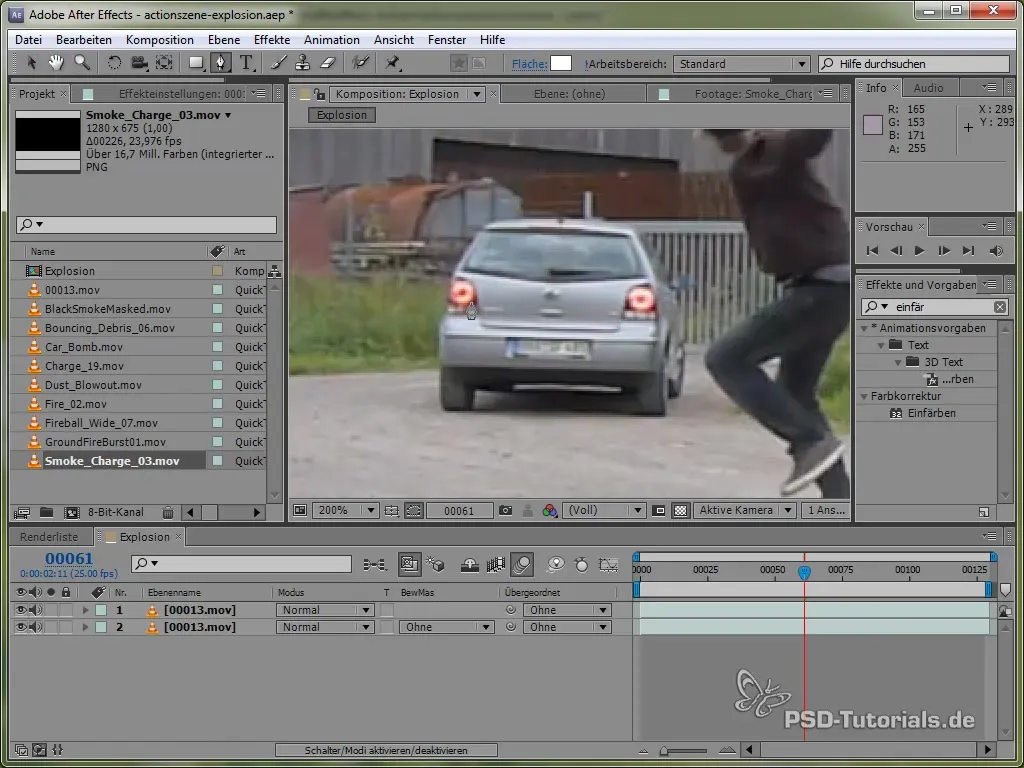The image size is (1024, 768).
Task: Select the Clone Stamp tool
Action: point(302,63)
